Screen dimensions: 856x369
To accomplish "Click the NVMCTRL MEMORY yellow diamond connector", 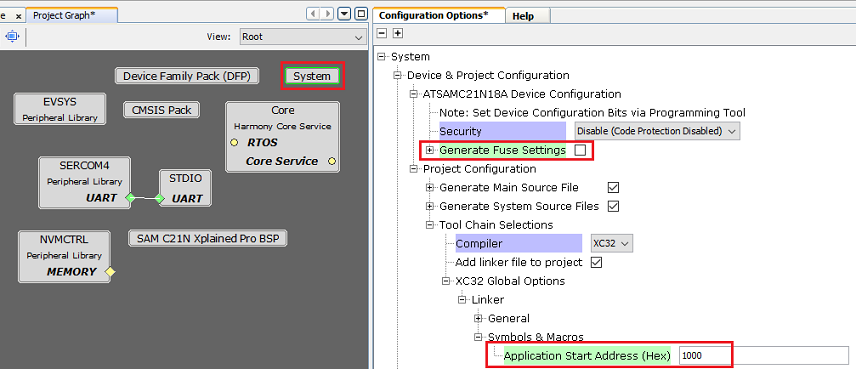I will (x=110, y=272).
